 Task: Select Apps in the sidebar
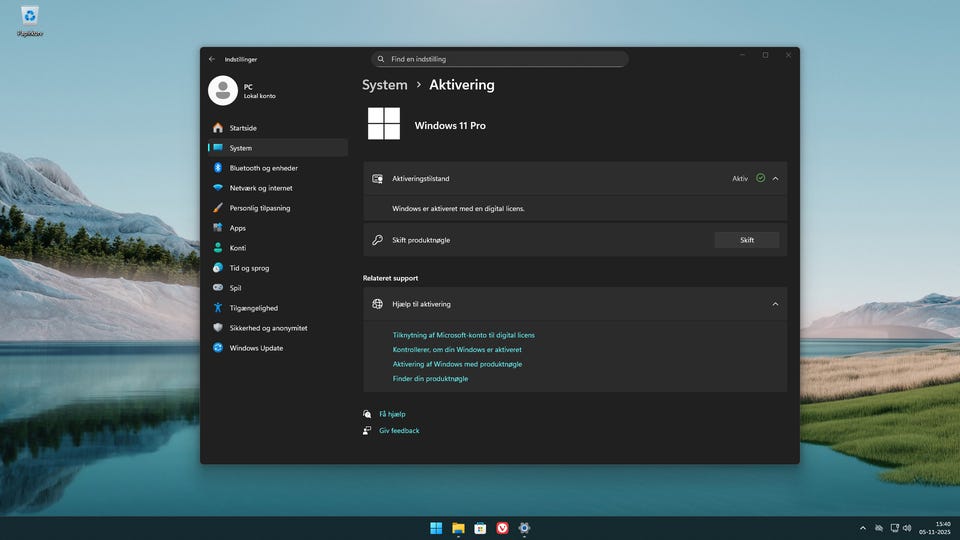(x=237, y=228)
